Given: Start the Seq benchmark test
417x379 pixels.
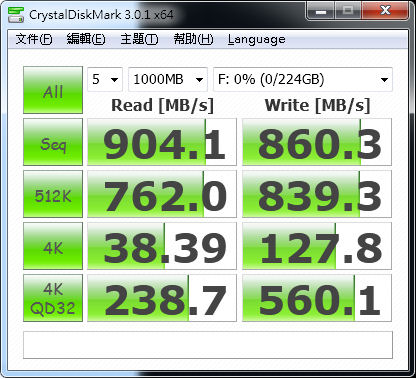Looking at the screenshot, I should pos(53,142).
